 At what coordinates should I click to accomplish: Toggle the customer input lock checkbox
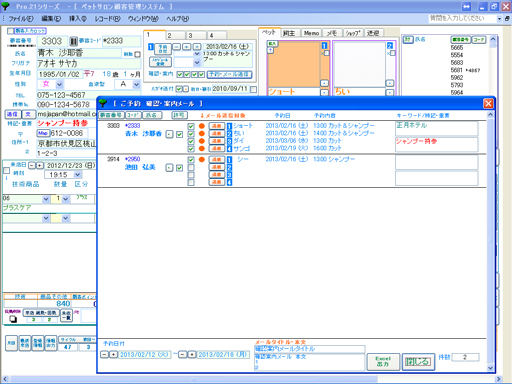pyautogui.click(x=10, y=31)
